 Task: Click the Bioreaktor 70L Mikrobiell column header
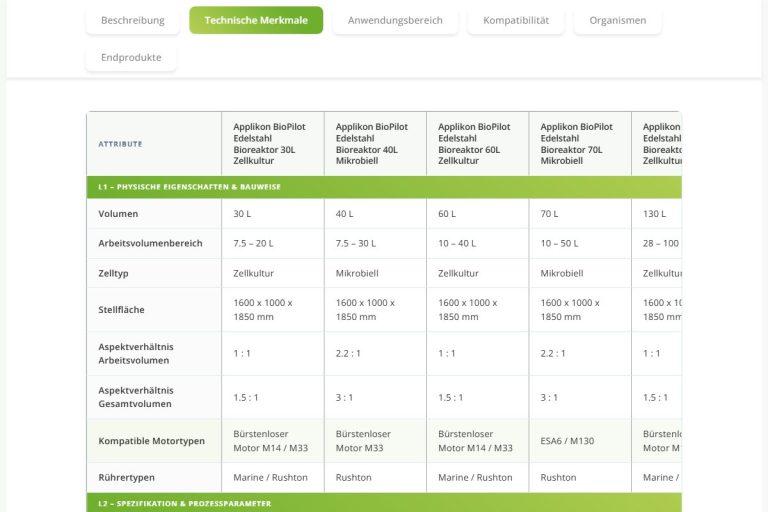pos(580,144)
